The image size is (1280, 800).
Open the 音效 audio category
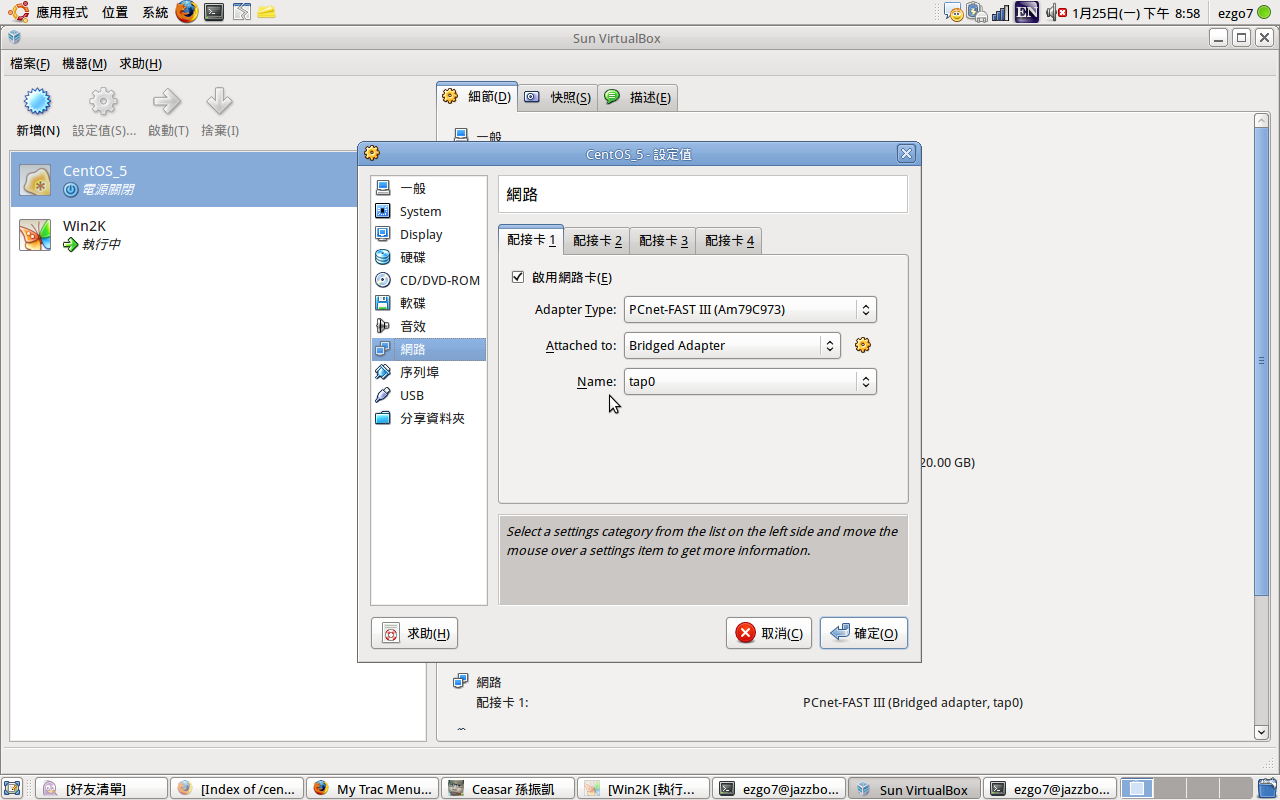pos(428,326)
